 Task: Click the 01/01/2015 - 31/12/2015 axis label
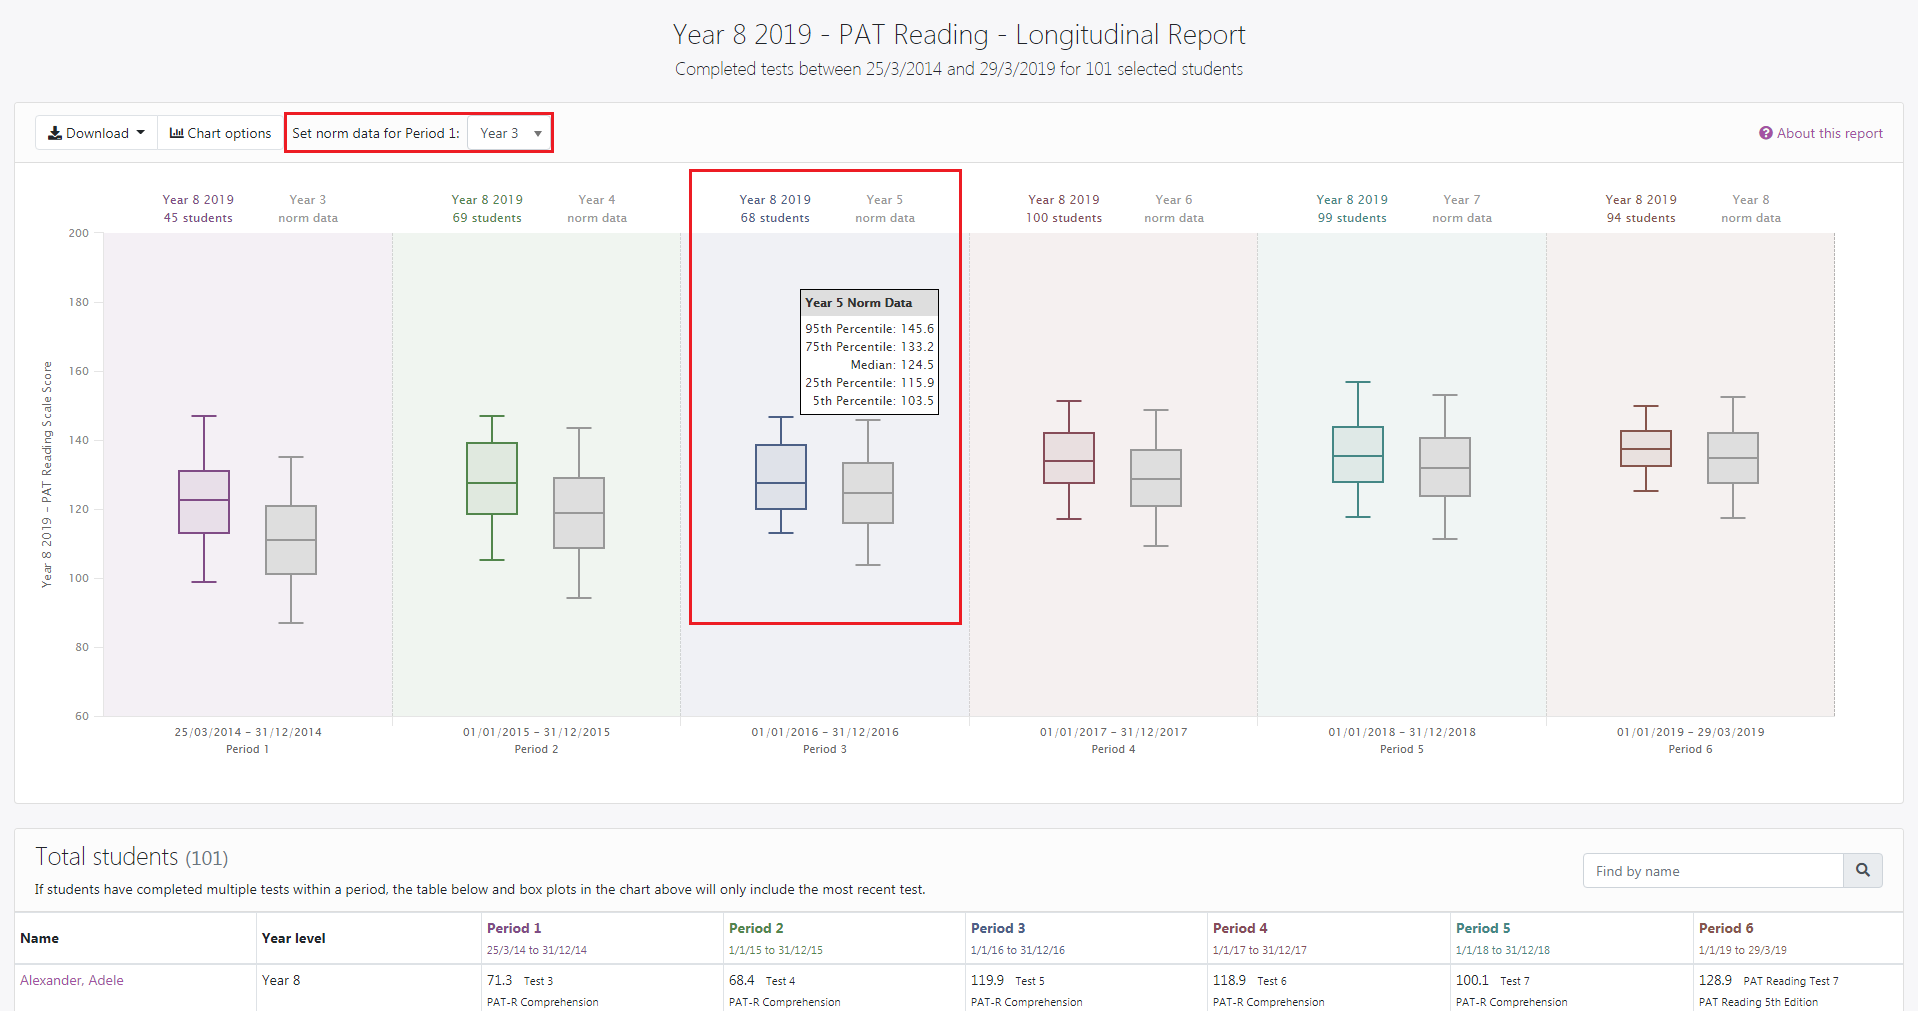coord(536,732)
